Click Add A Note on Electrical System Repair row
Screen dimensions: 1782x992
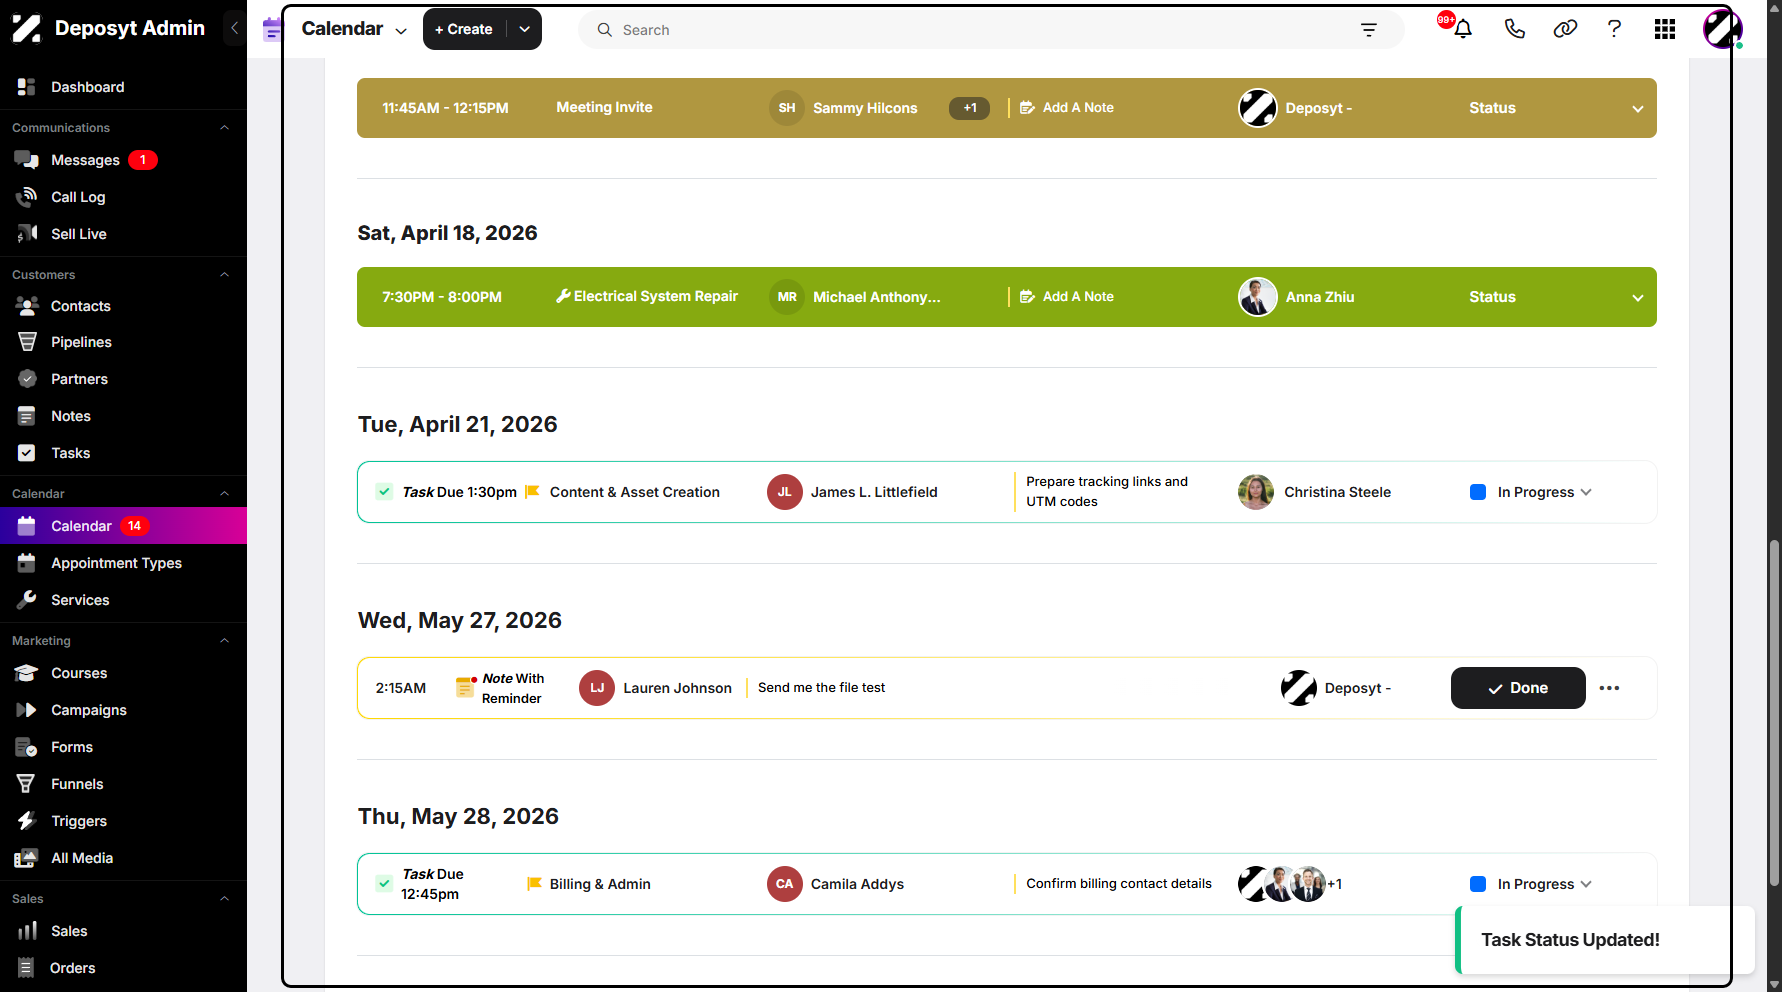pos(1067,296)
